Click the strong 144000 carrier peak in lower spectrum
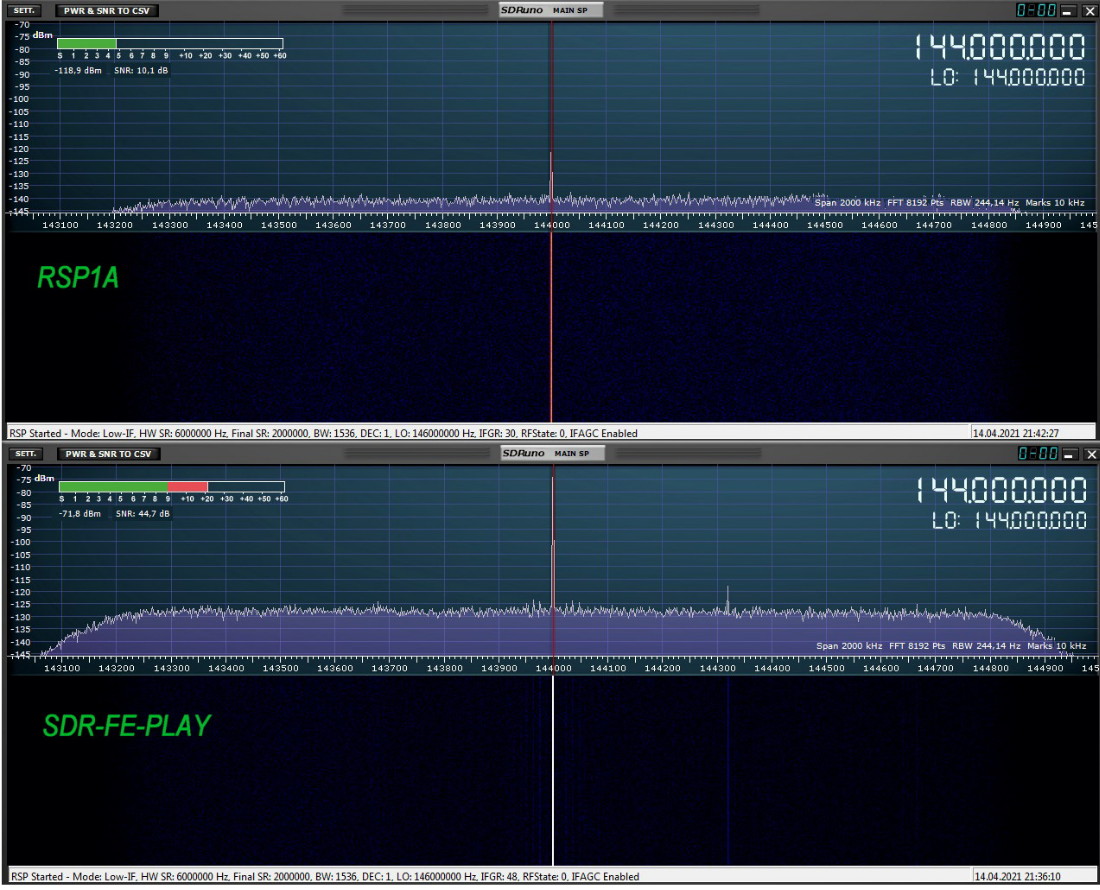This screenshot has height=890, width=1100. click(x=553, y=544)
